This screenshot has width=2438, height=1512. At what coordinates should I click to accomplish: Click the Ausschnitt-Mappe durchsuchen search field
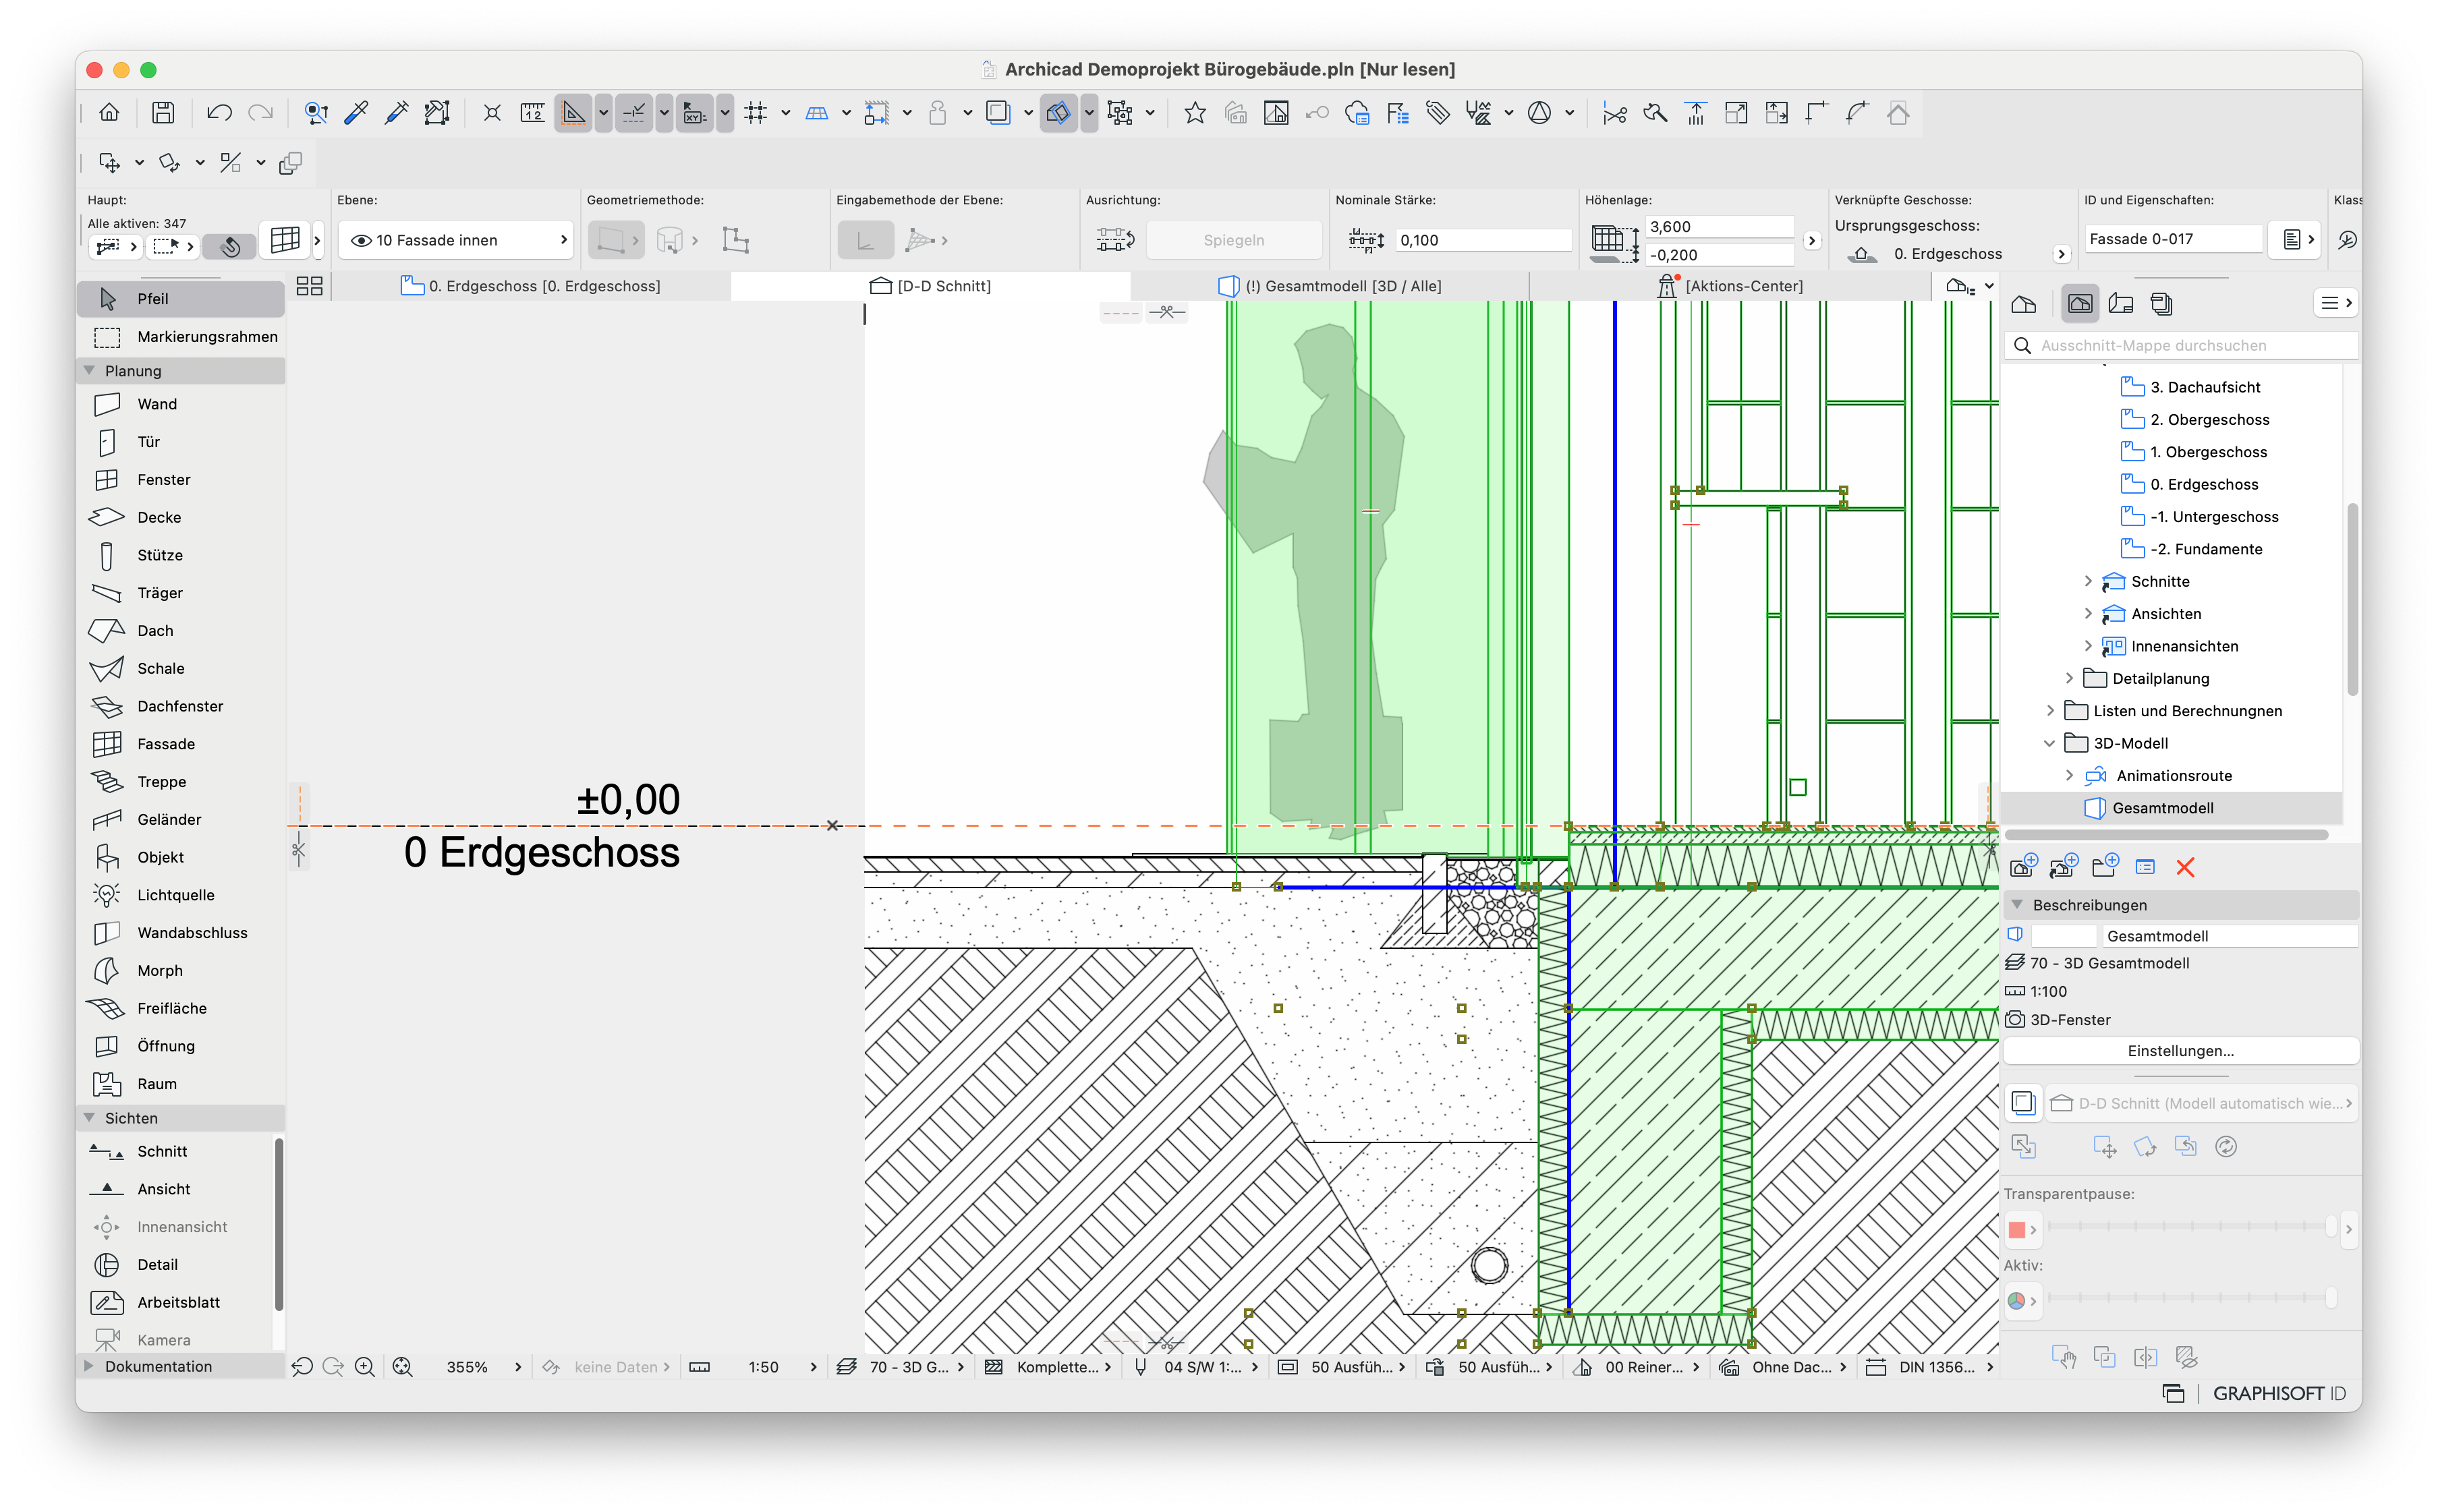tap(2181, 345)
